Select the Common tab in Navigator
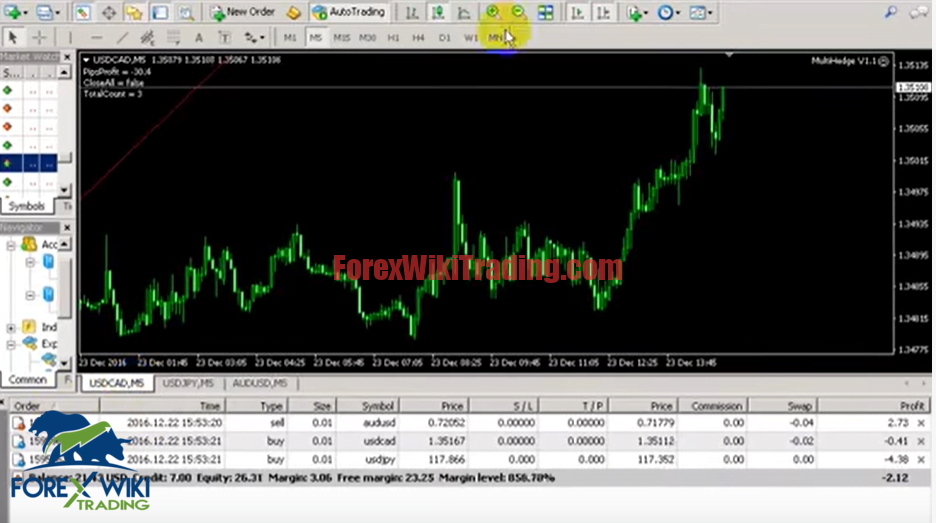Screen dimensions: 936x523 27,380
